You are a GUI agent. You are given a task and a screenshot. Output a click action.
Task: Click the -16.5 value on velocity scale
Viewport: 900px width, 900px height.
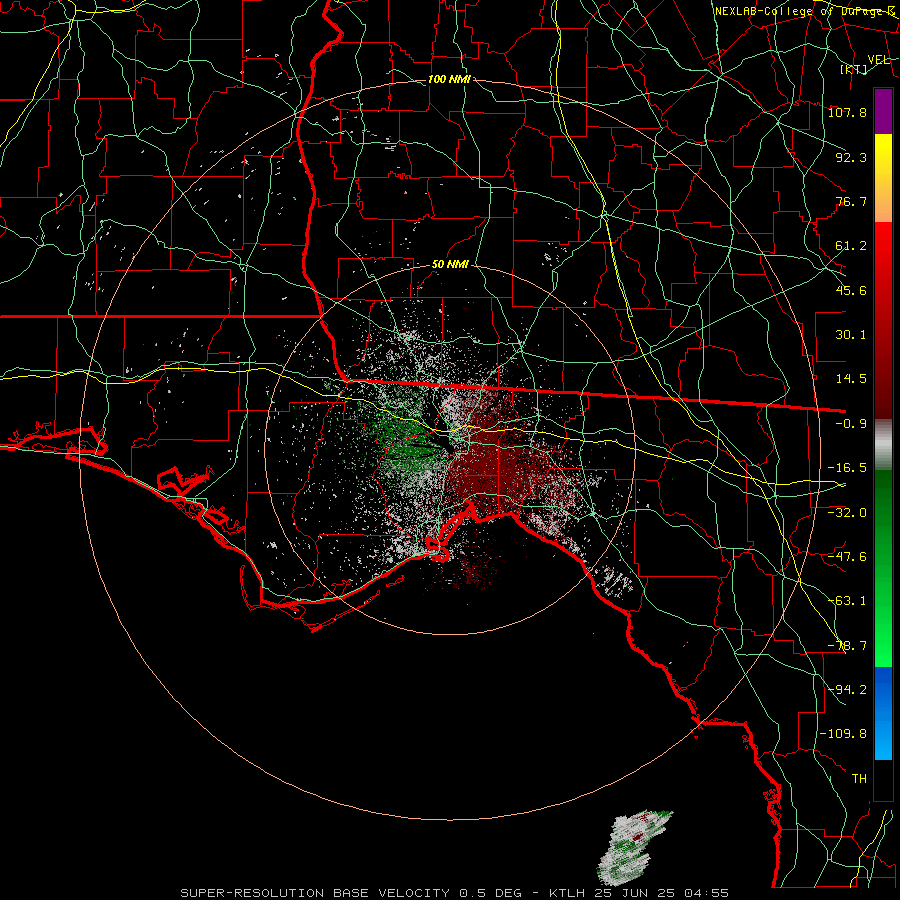(x=847, y=468)
